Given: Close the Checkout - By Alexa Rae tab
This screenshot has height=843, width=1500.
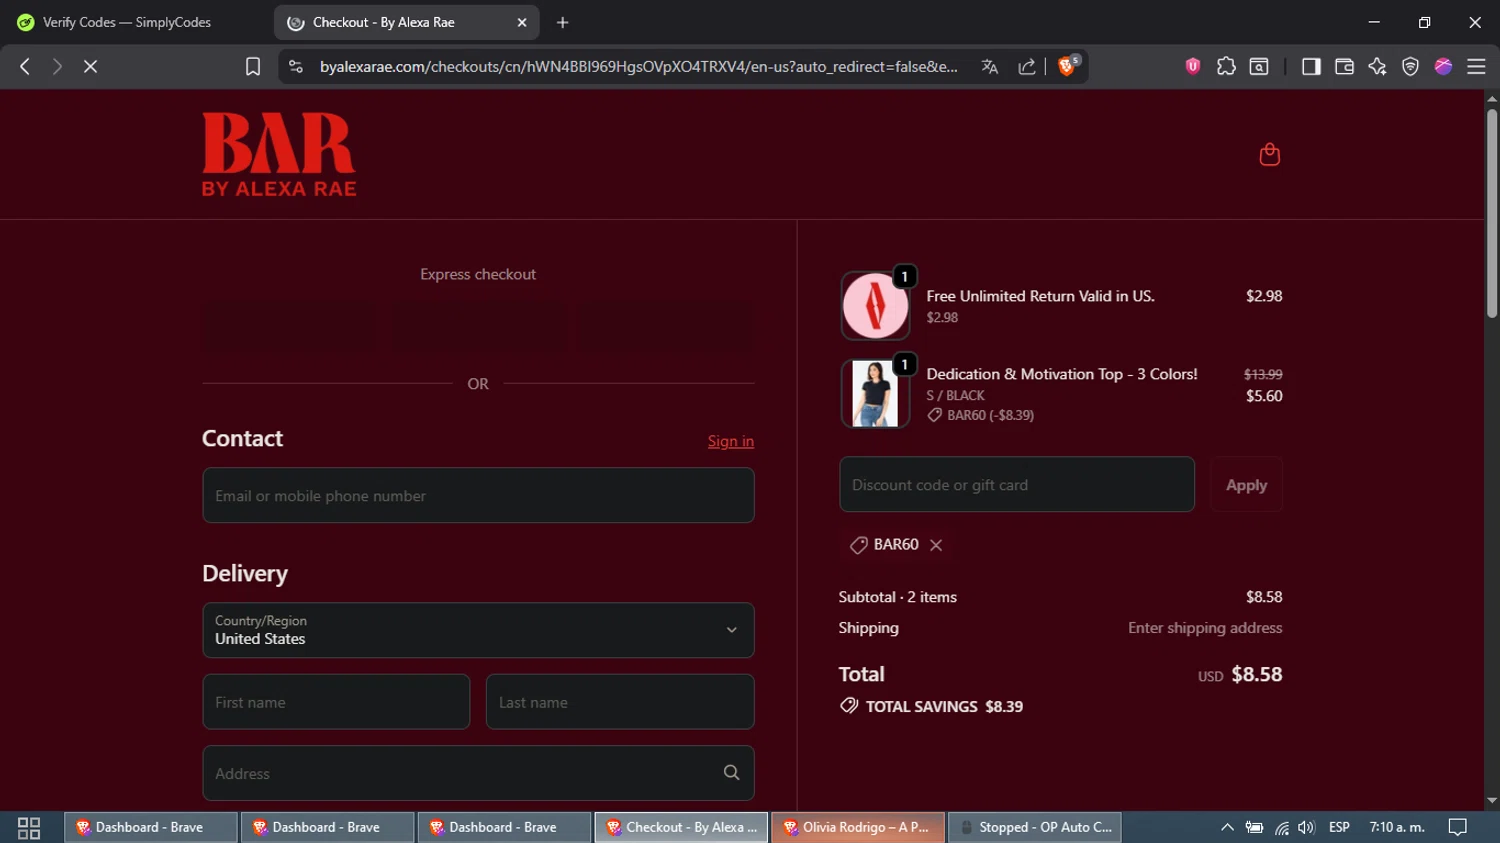Looking at the screenshot, I should click(x=522, y=22).
